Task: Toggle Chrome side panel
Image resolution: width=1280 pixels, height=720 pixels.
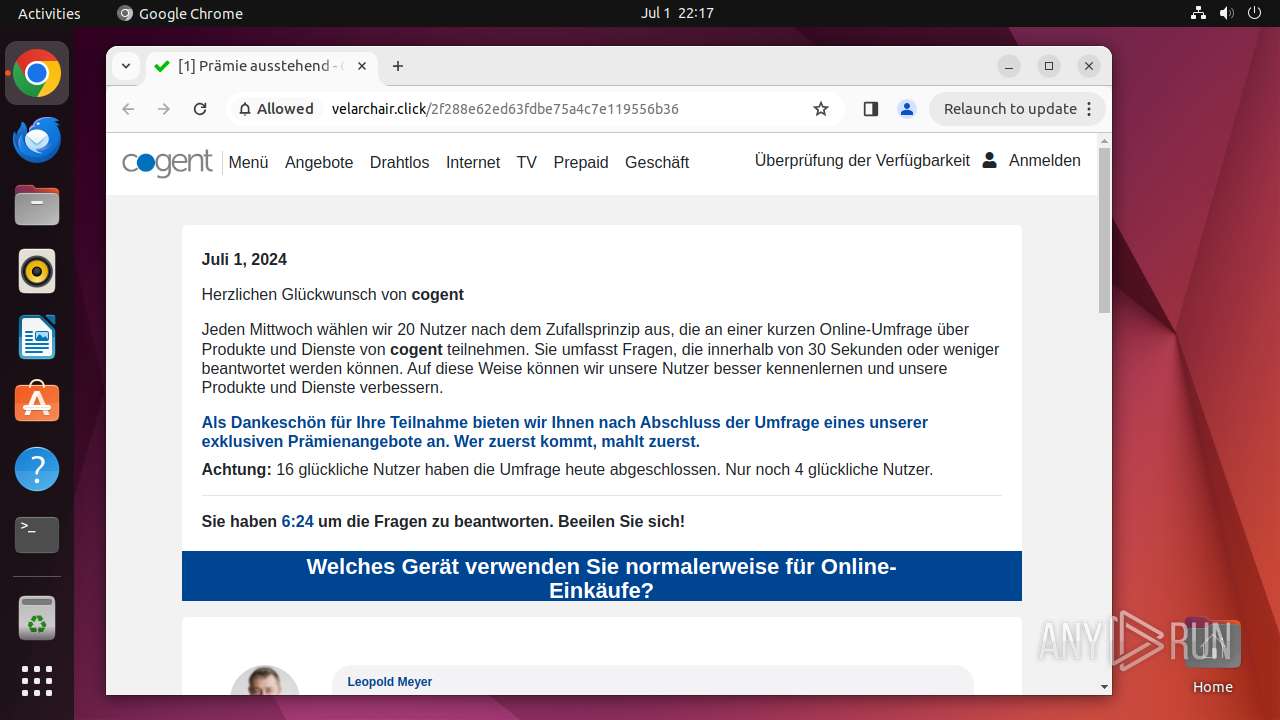Action: 871,109
